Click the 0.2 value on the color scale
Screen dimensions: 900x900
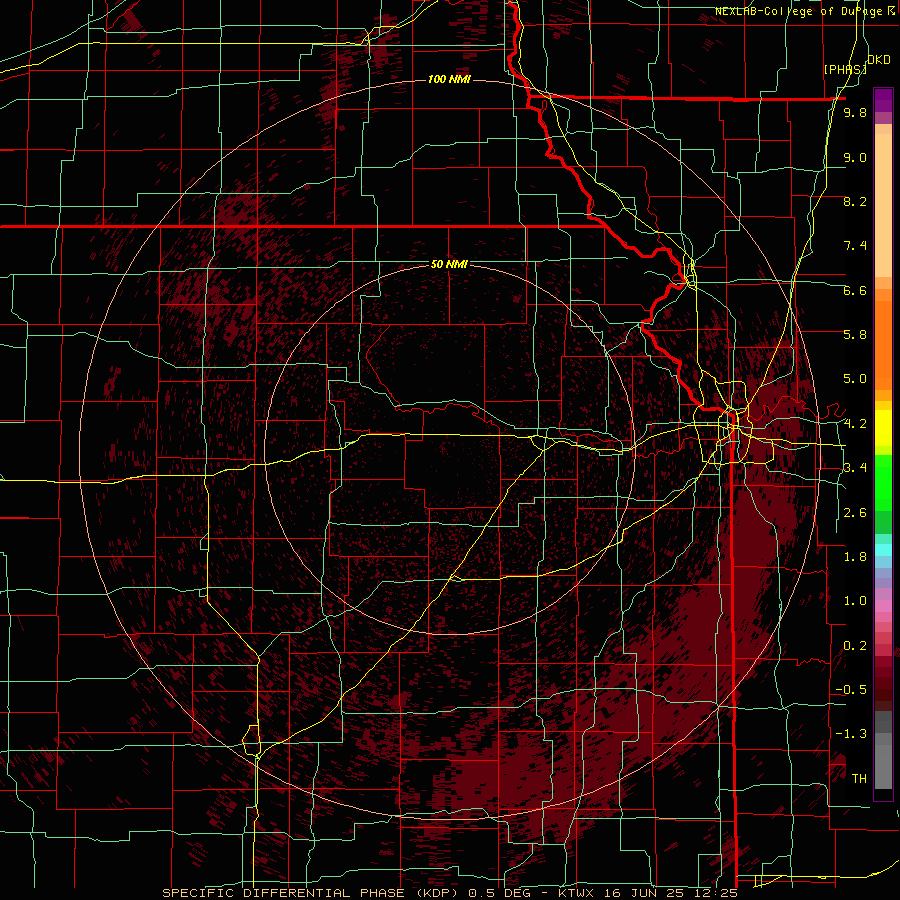point(855,646)
